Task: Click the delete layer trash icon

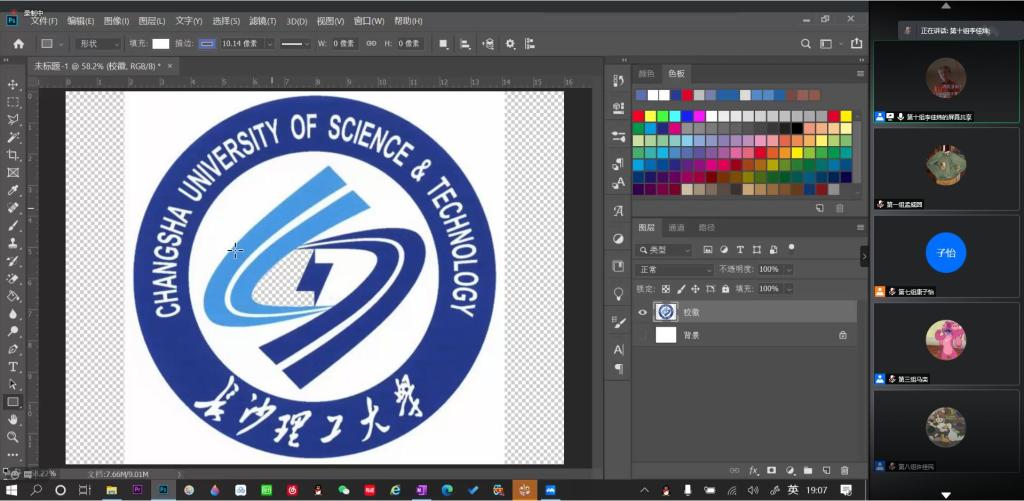Action: tap(845, 470)
